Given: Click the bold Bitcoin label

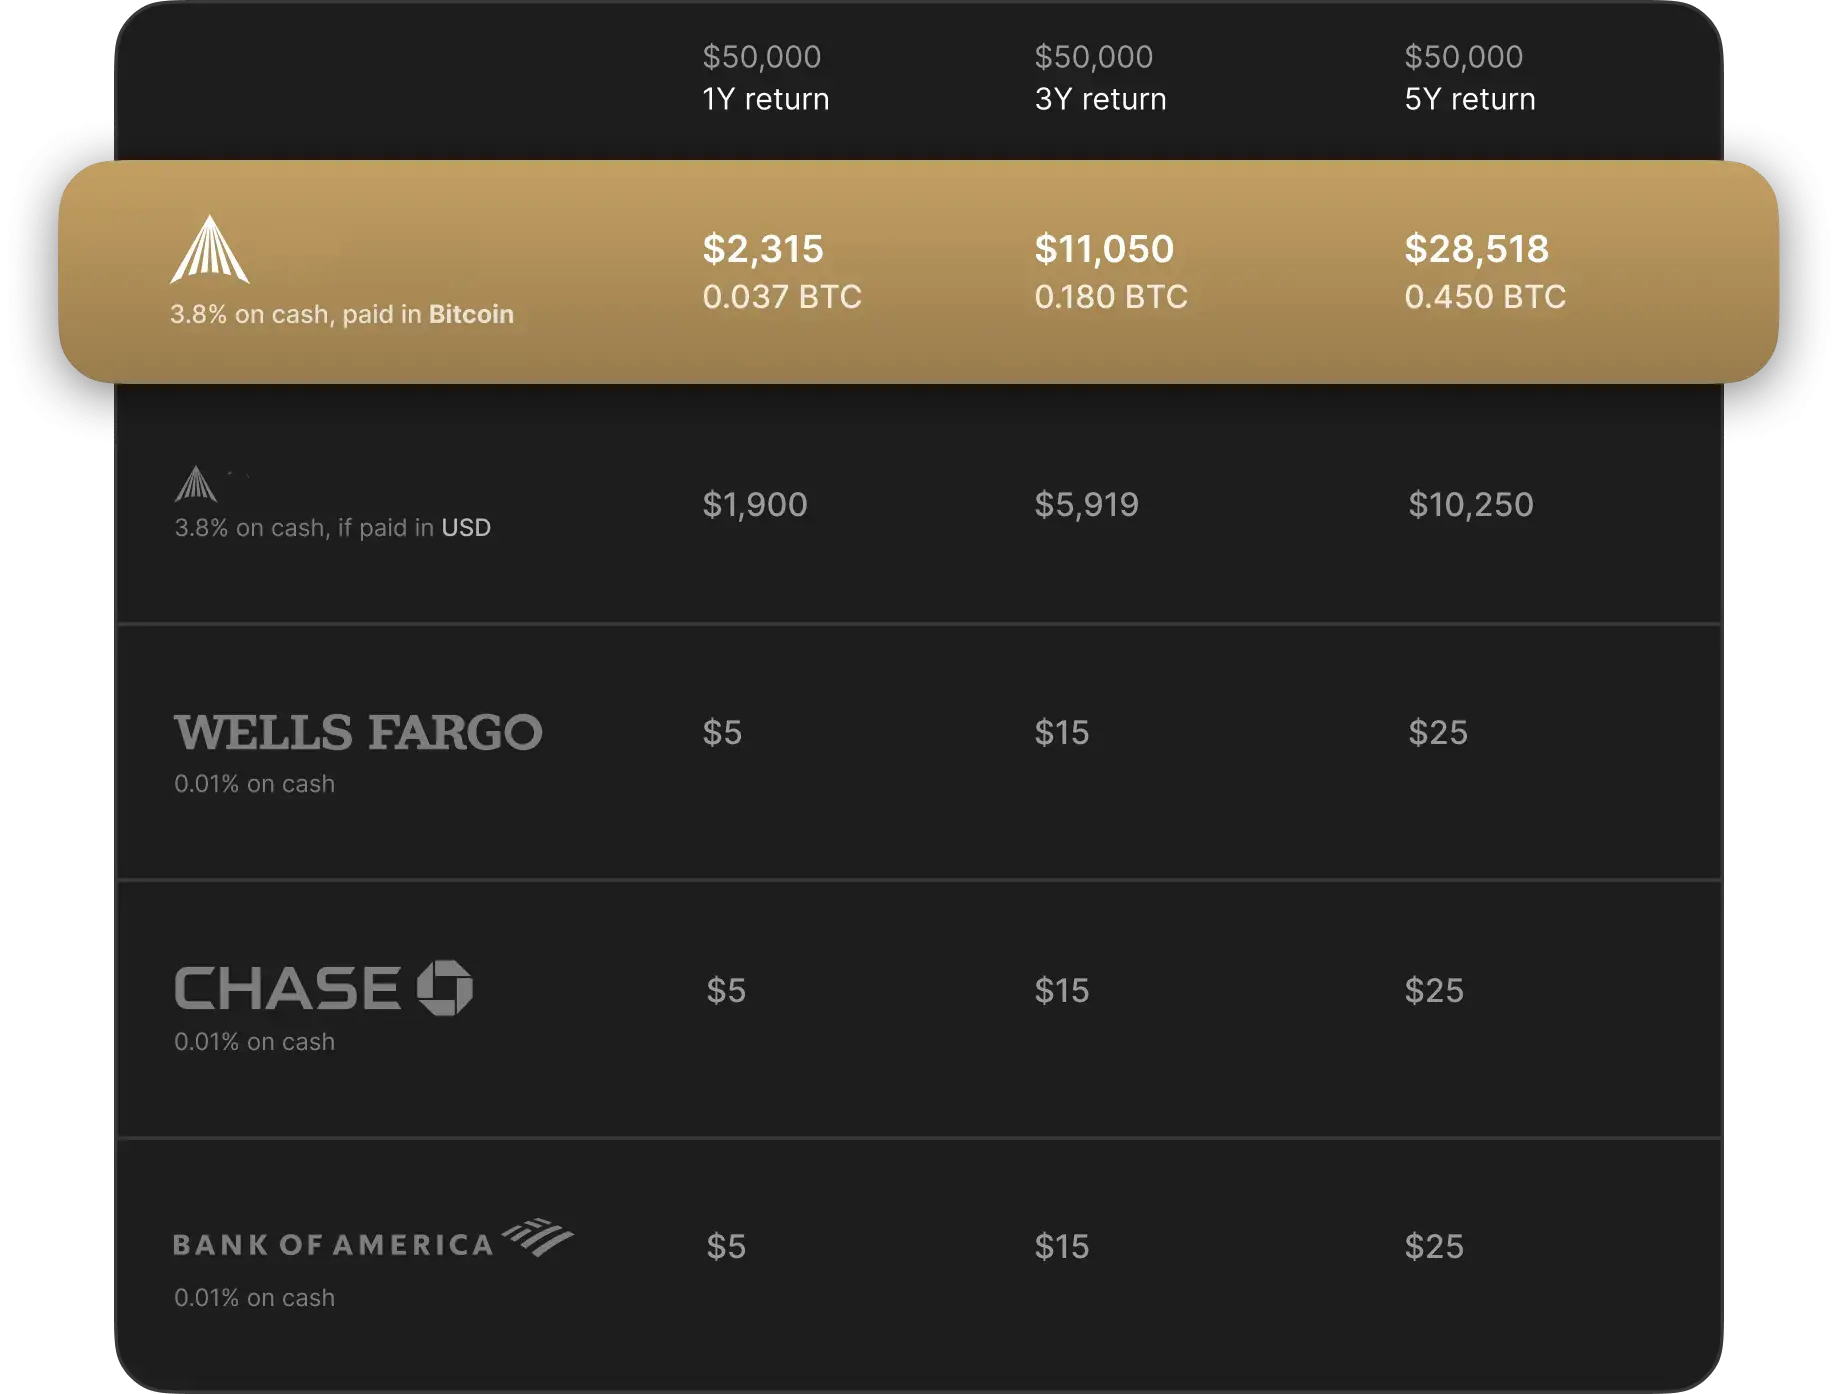Looking at the screenshot, I should click(x=471, y=314).
